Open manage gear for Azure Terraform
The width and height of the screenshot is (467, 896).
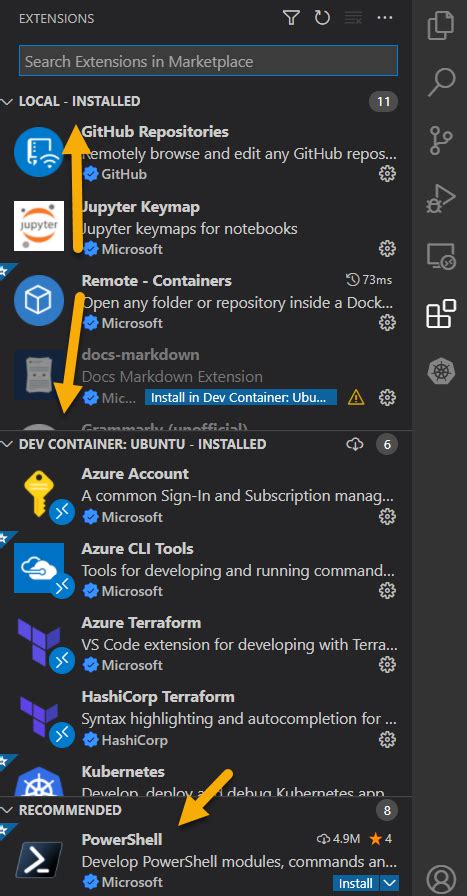point(387,665)
